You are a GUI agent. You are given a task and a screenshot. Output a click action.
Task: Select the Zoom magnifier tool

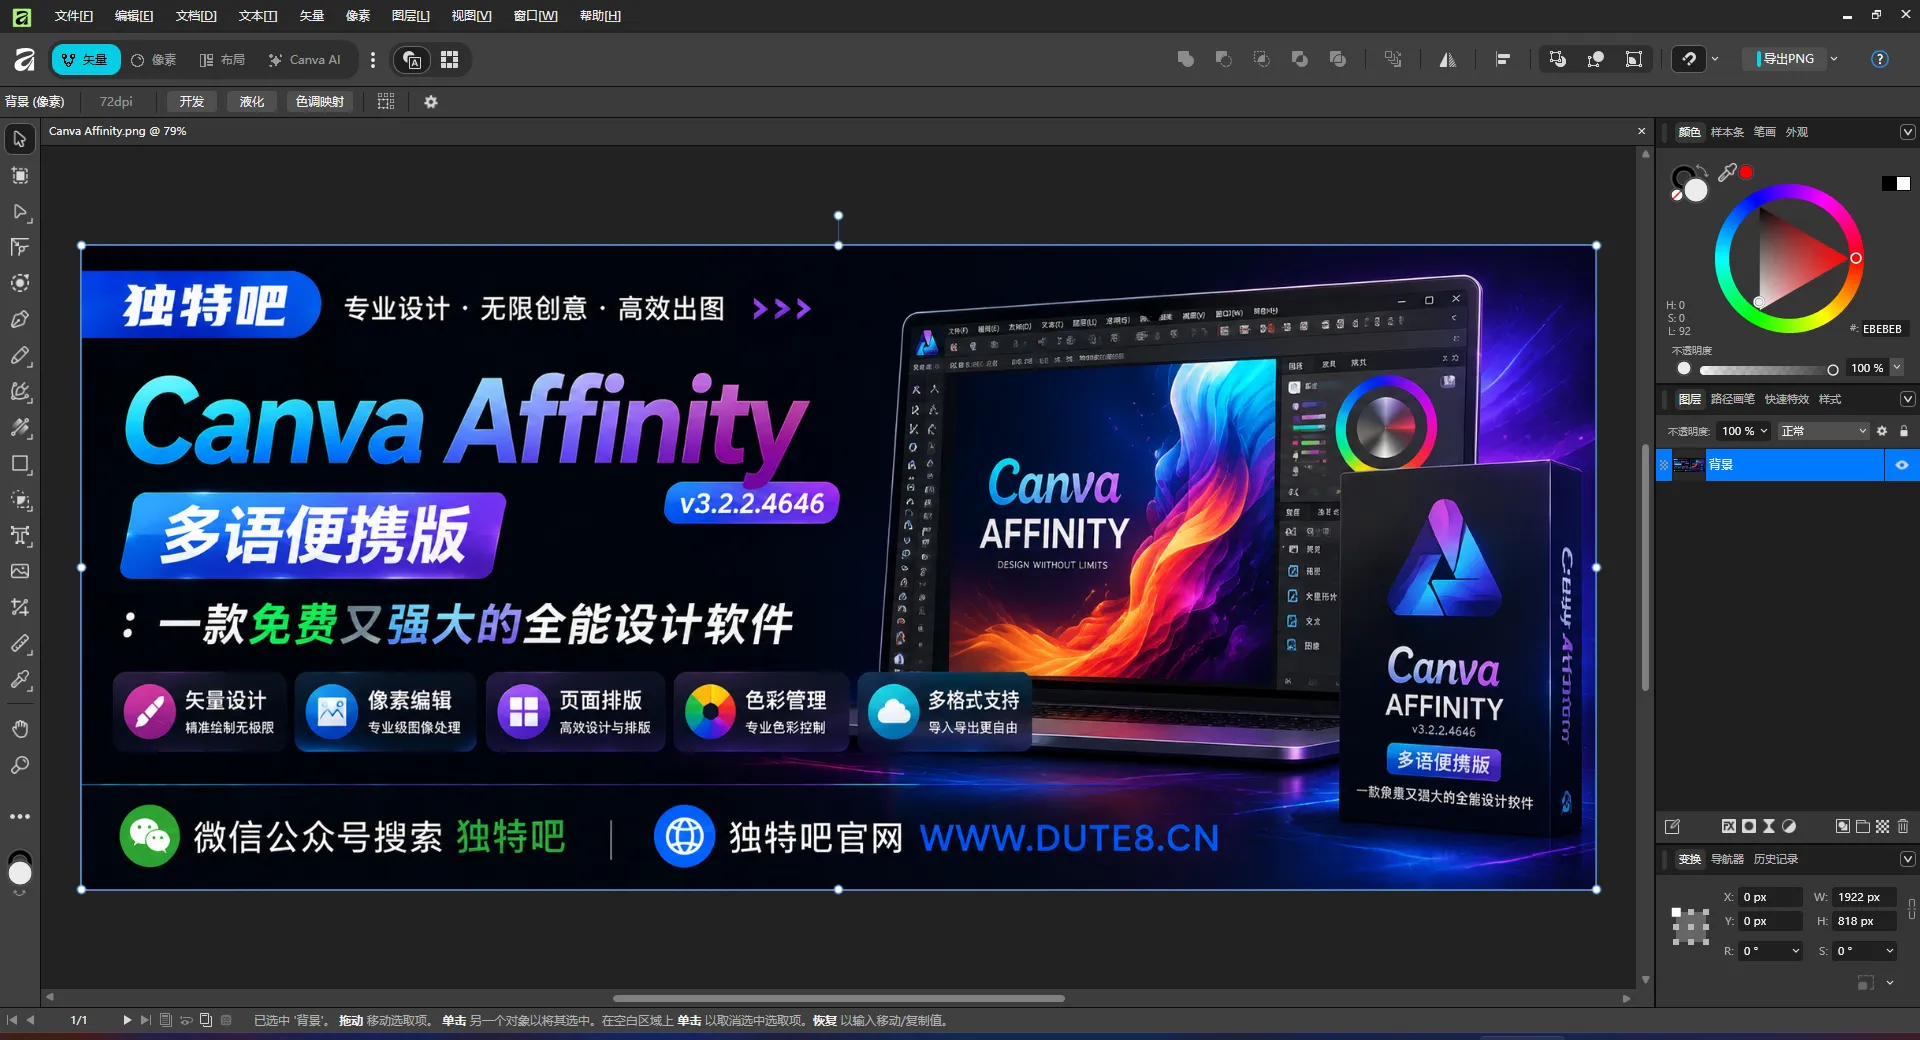coord(19,765)
